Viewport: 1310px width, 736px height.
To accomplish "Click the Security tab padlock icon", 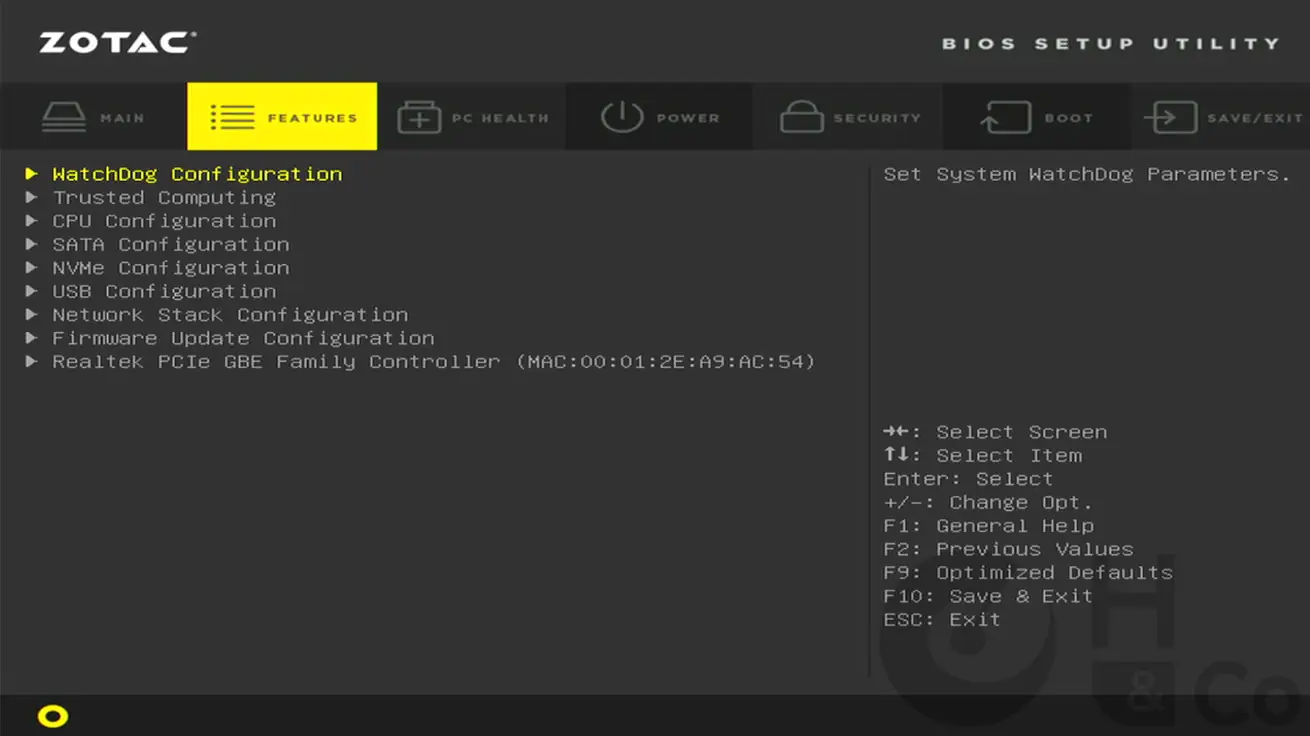I will [802, 117].
